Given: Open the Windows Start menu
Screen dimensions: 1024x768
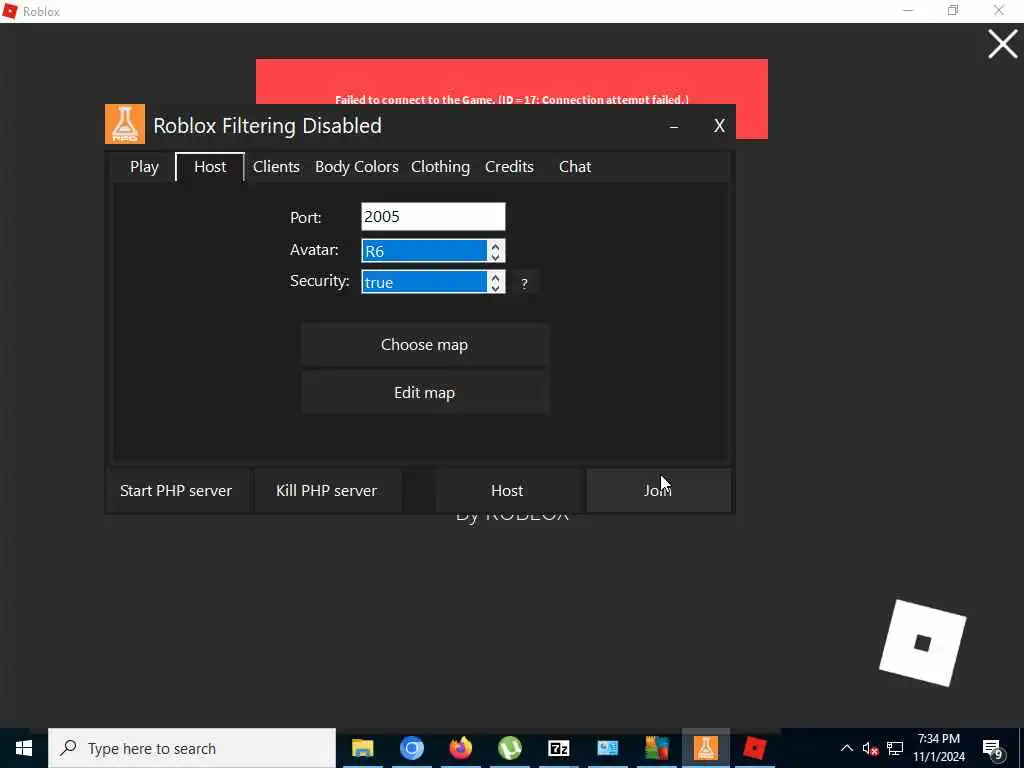Looking at the screenshot, I should pos(24,748).
